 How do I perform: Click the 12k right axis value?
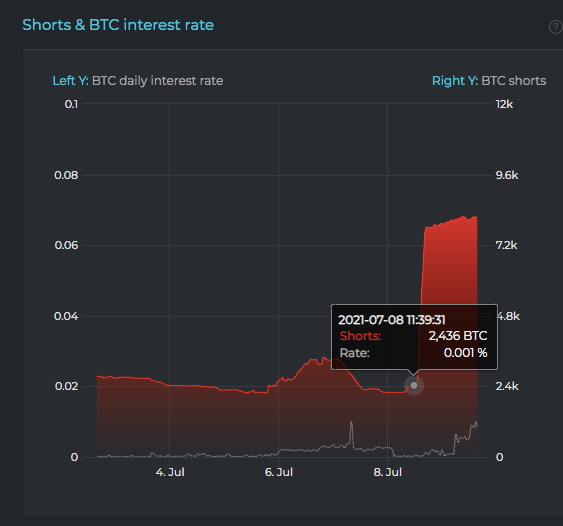[504, 104]
